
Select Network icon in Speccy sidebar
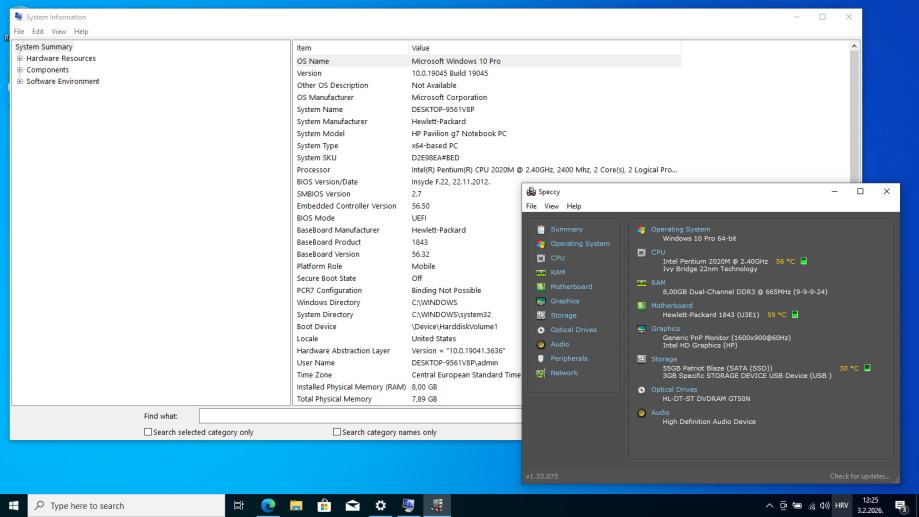pyautogui.click(x=541, y=373)
